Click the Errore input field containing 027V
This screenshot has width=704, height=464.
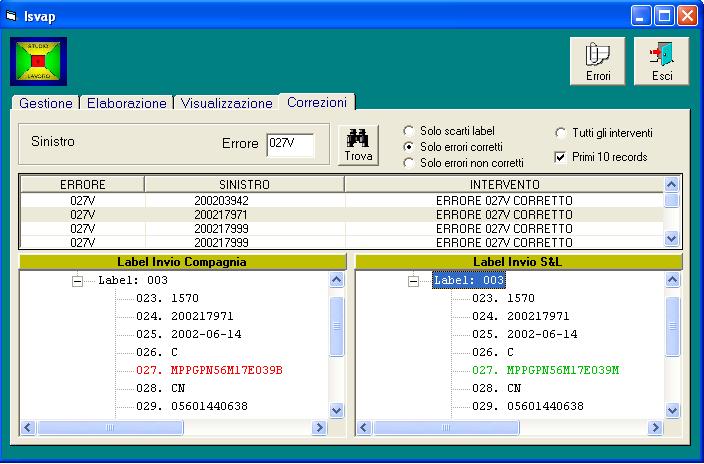290,145
